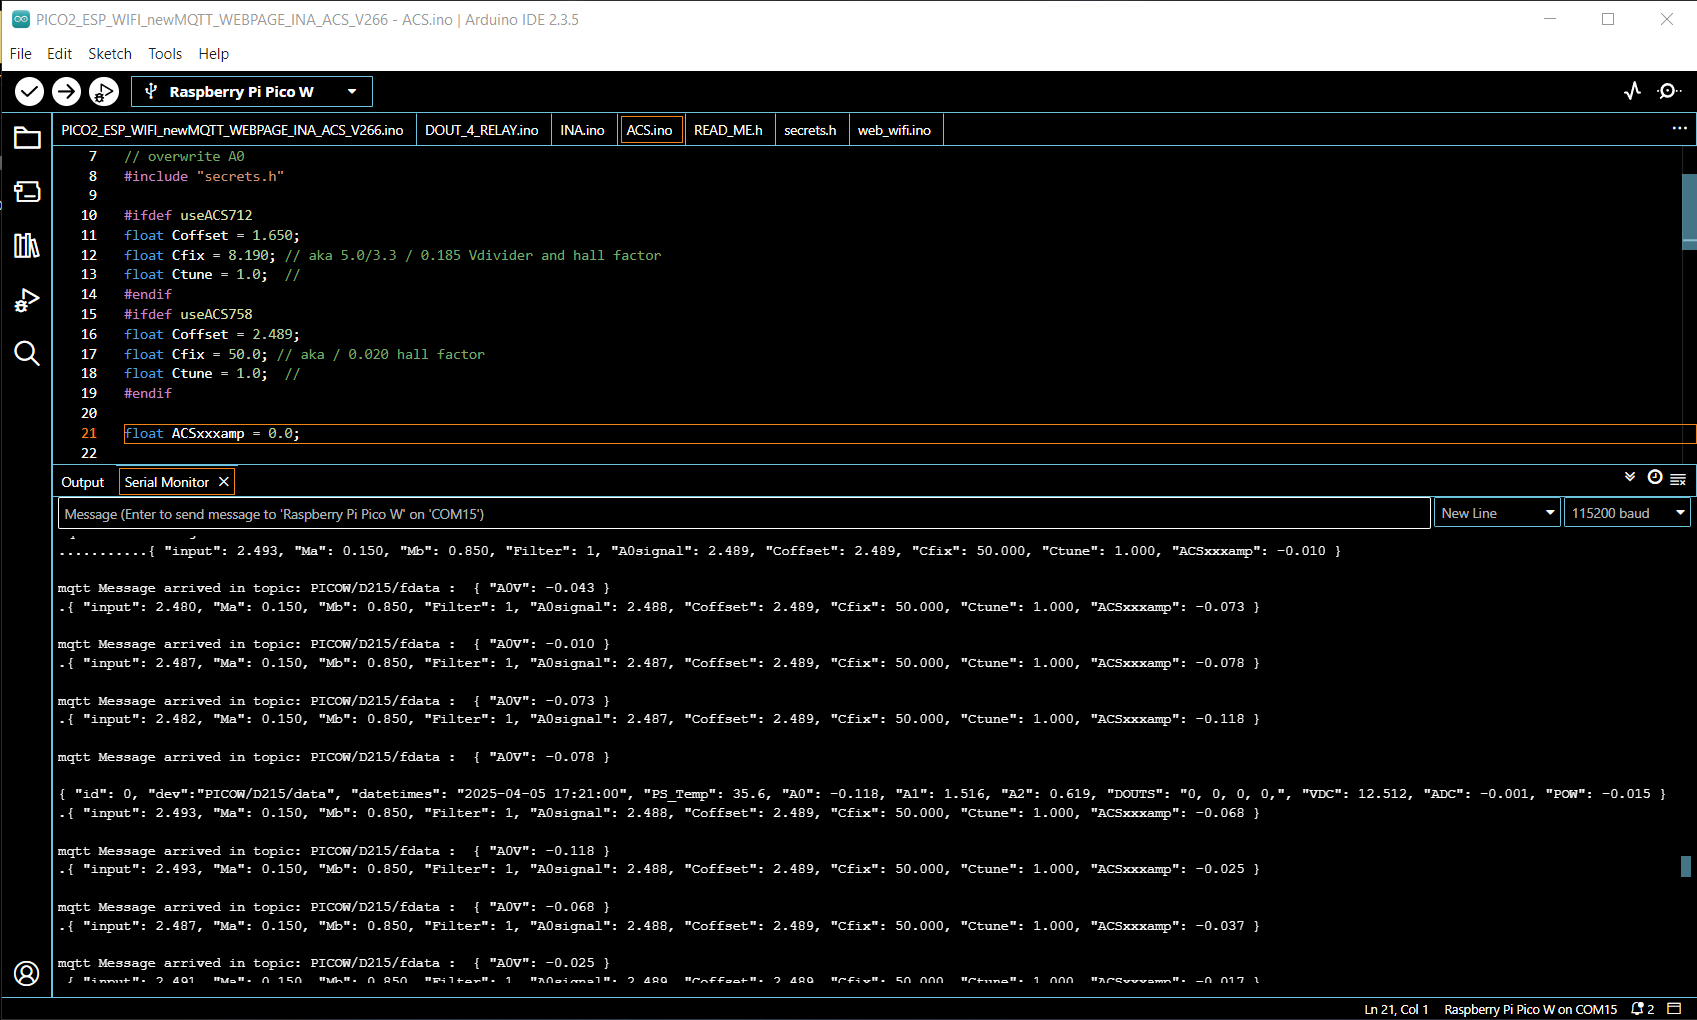Click the '#ifdef useACS758' code line
1697x1020 pixels.
tap(188, 314)
